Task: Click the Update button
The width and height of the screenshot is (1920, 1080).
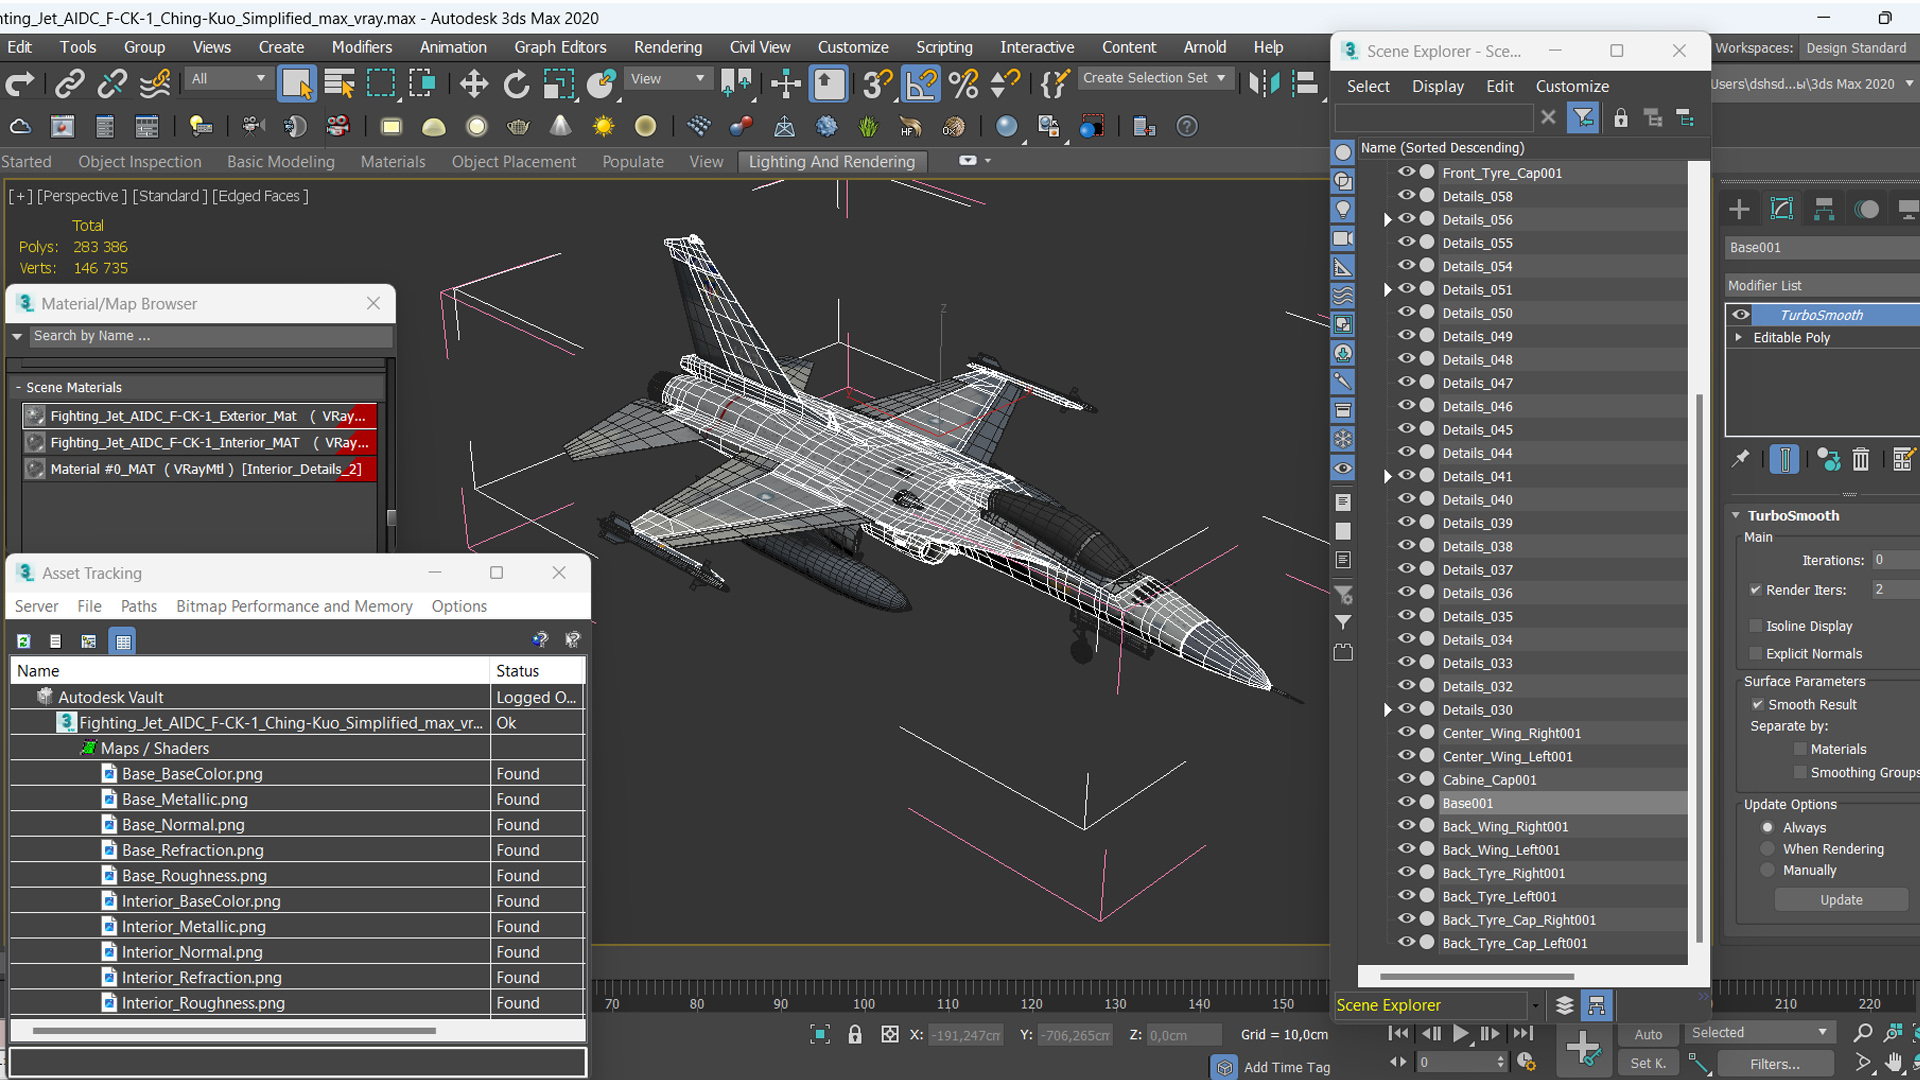Action: pos(1841,900)
